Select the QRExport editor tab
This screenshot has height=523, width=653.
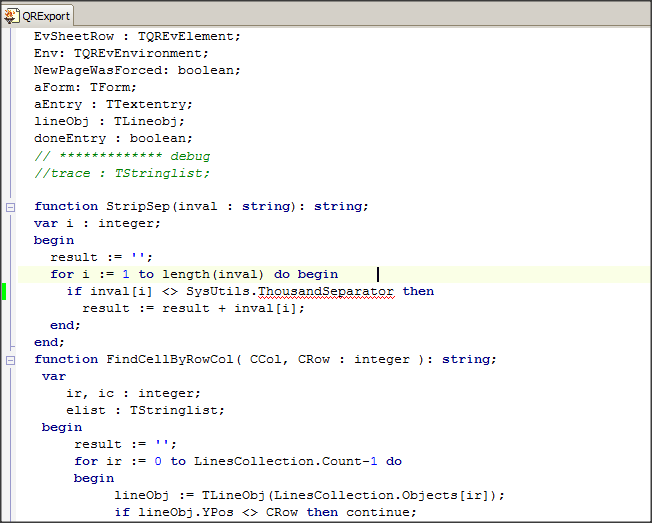tap(37, 16)
